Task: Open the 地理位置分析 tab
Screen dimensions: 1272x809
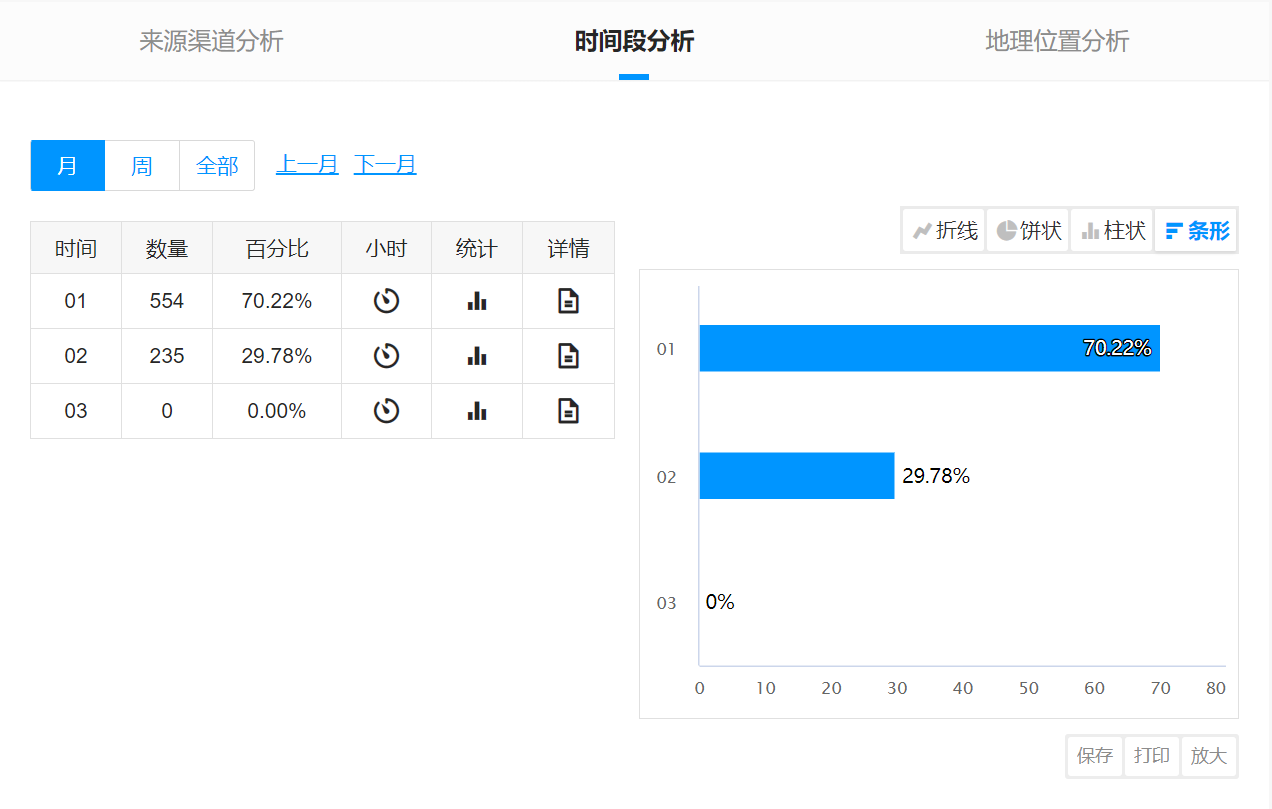Action: (x=1057, y=41)
